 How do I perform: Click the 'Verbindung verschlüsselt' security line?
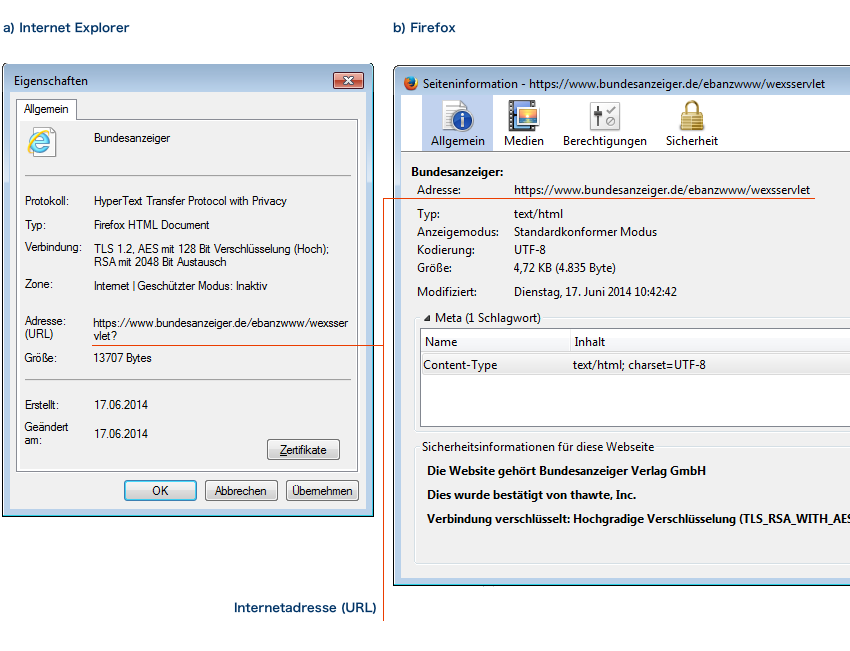pyautogui.click(x=638, y=519)
